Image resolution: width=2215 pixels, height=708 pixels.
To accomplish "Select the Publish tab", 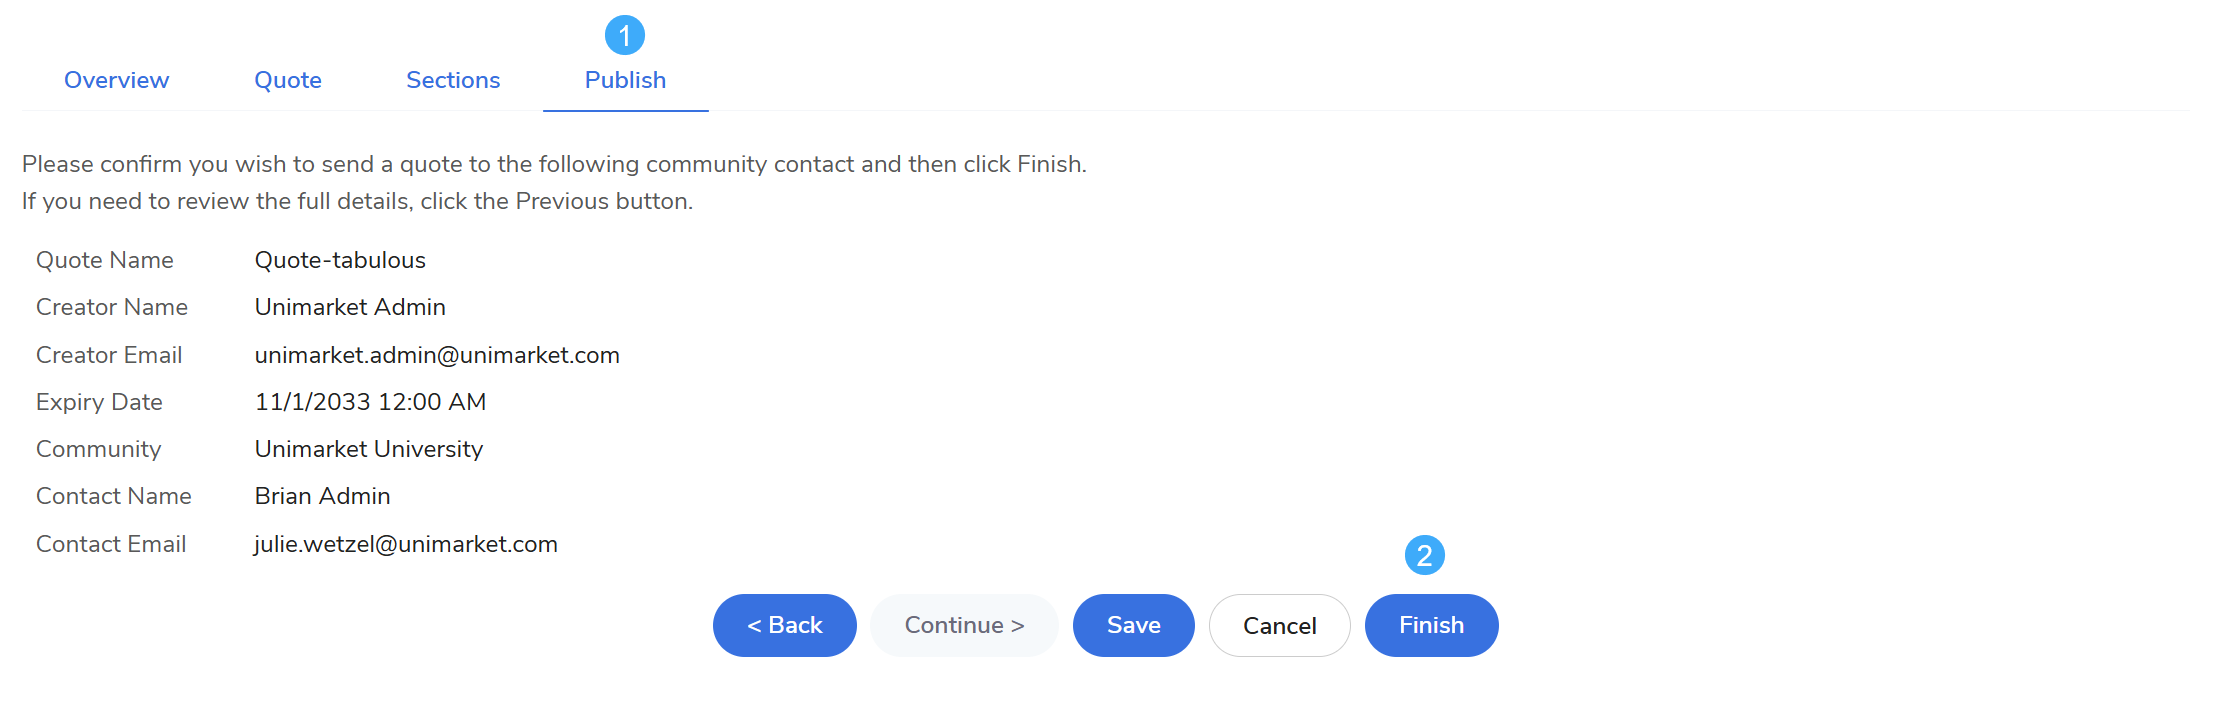I will point(625,80).
